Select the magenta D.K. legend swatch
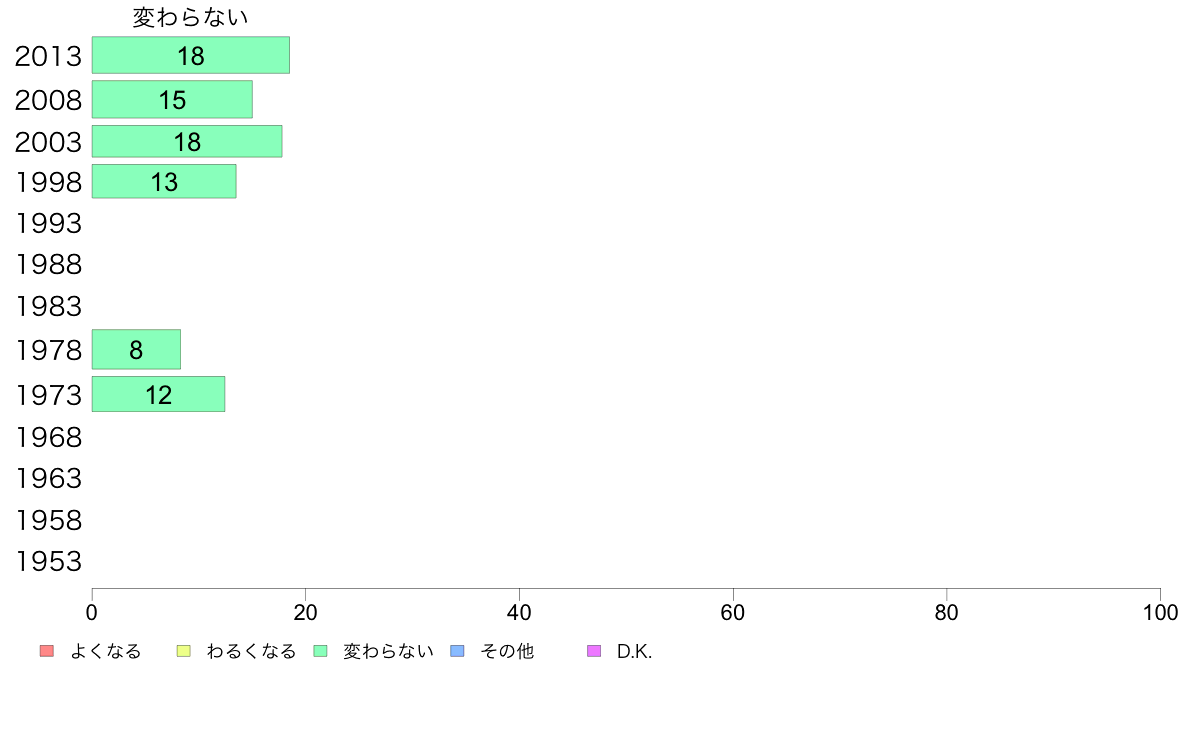This screenshot has height=736, width=1188. [x=594, y=652]
